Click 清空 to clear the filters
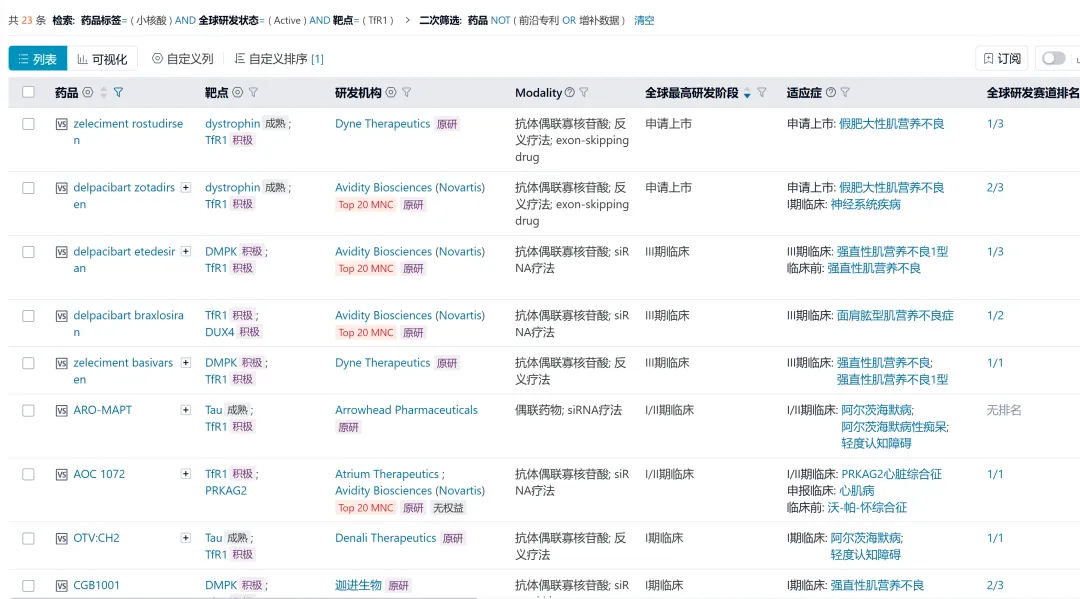The width and height of the screenshot is (1080, 599). coord(644,20)
